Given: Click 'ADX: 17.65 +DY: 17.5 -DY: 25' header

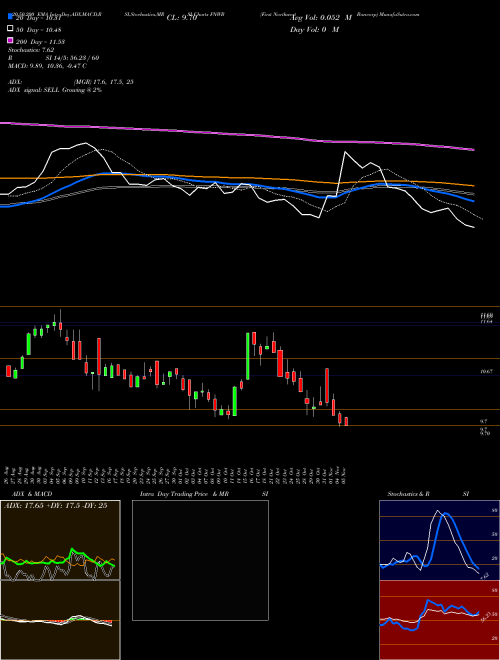Looking at the screenshot, I should (56, 506).
